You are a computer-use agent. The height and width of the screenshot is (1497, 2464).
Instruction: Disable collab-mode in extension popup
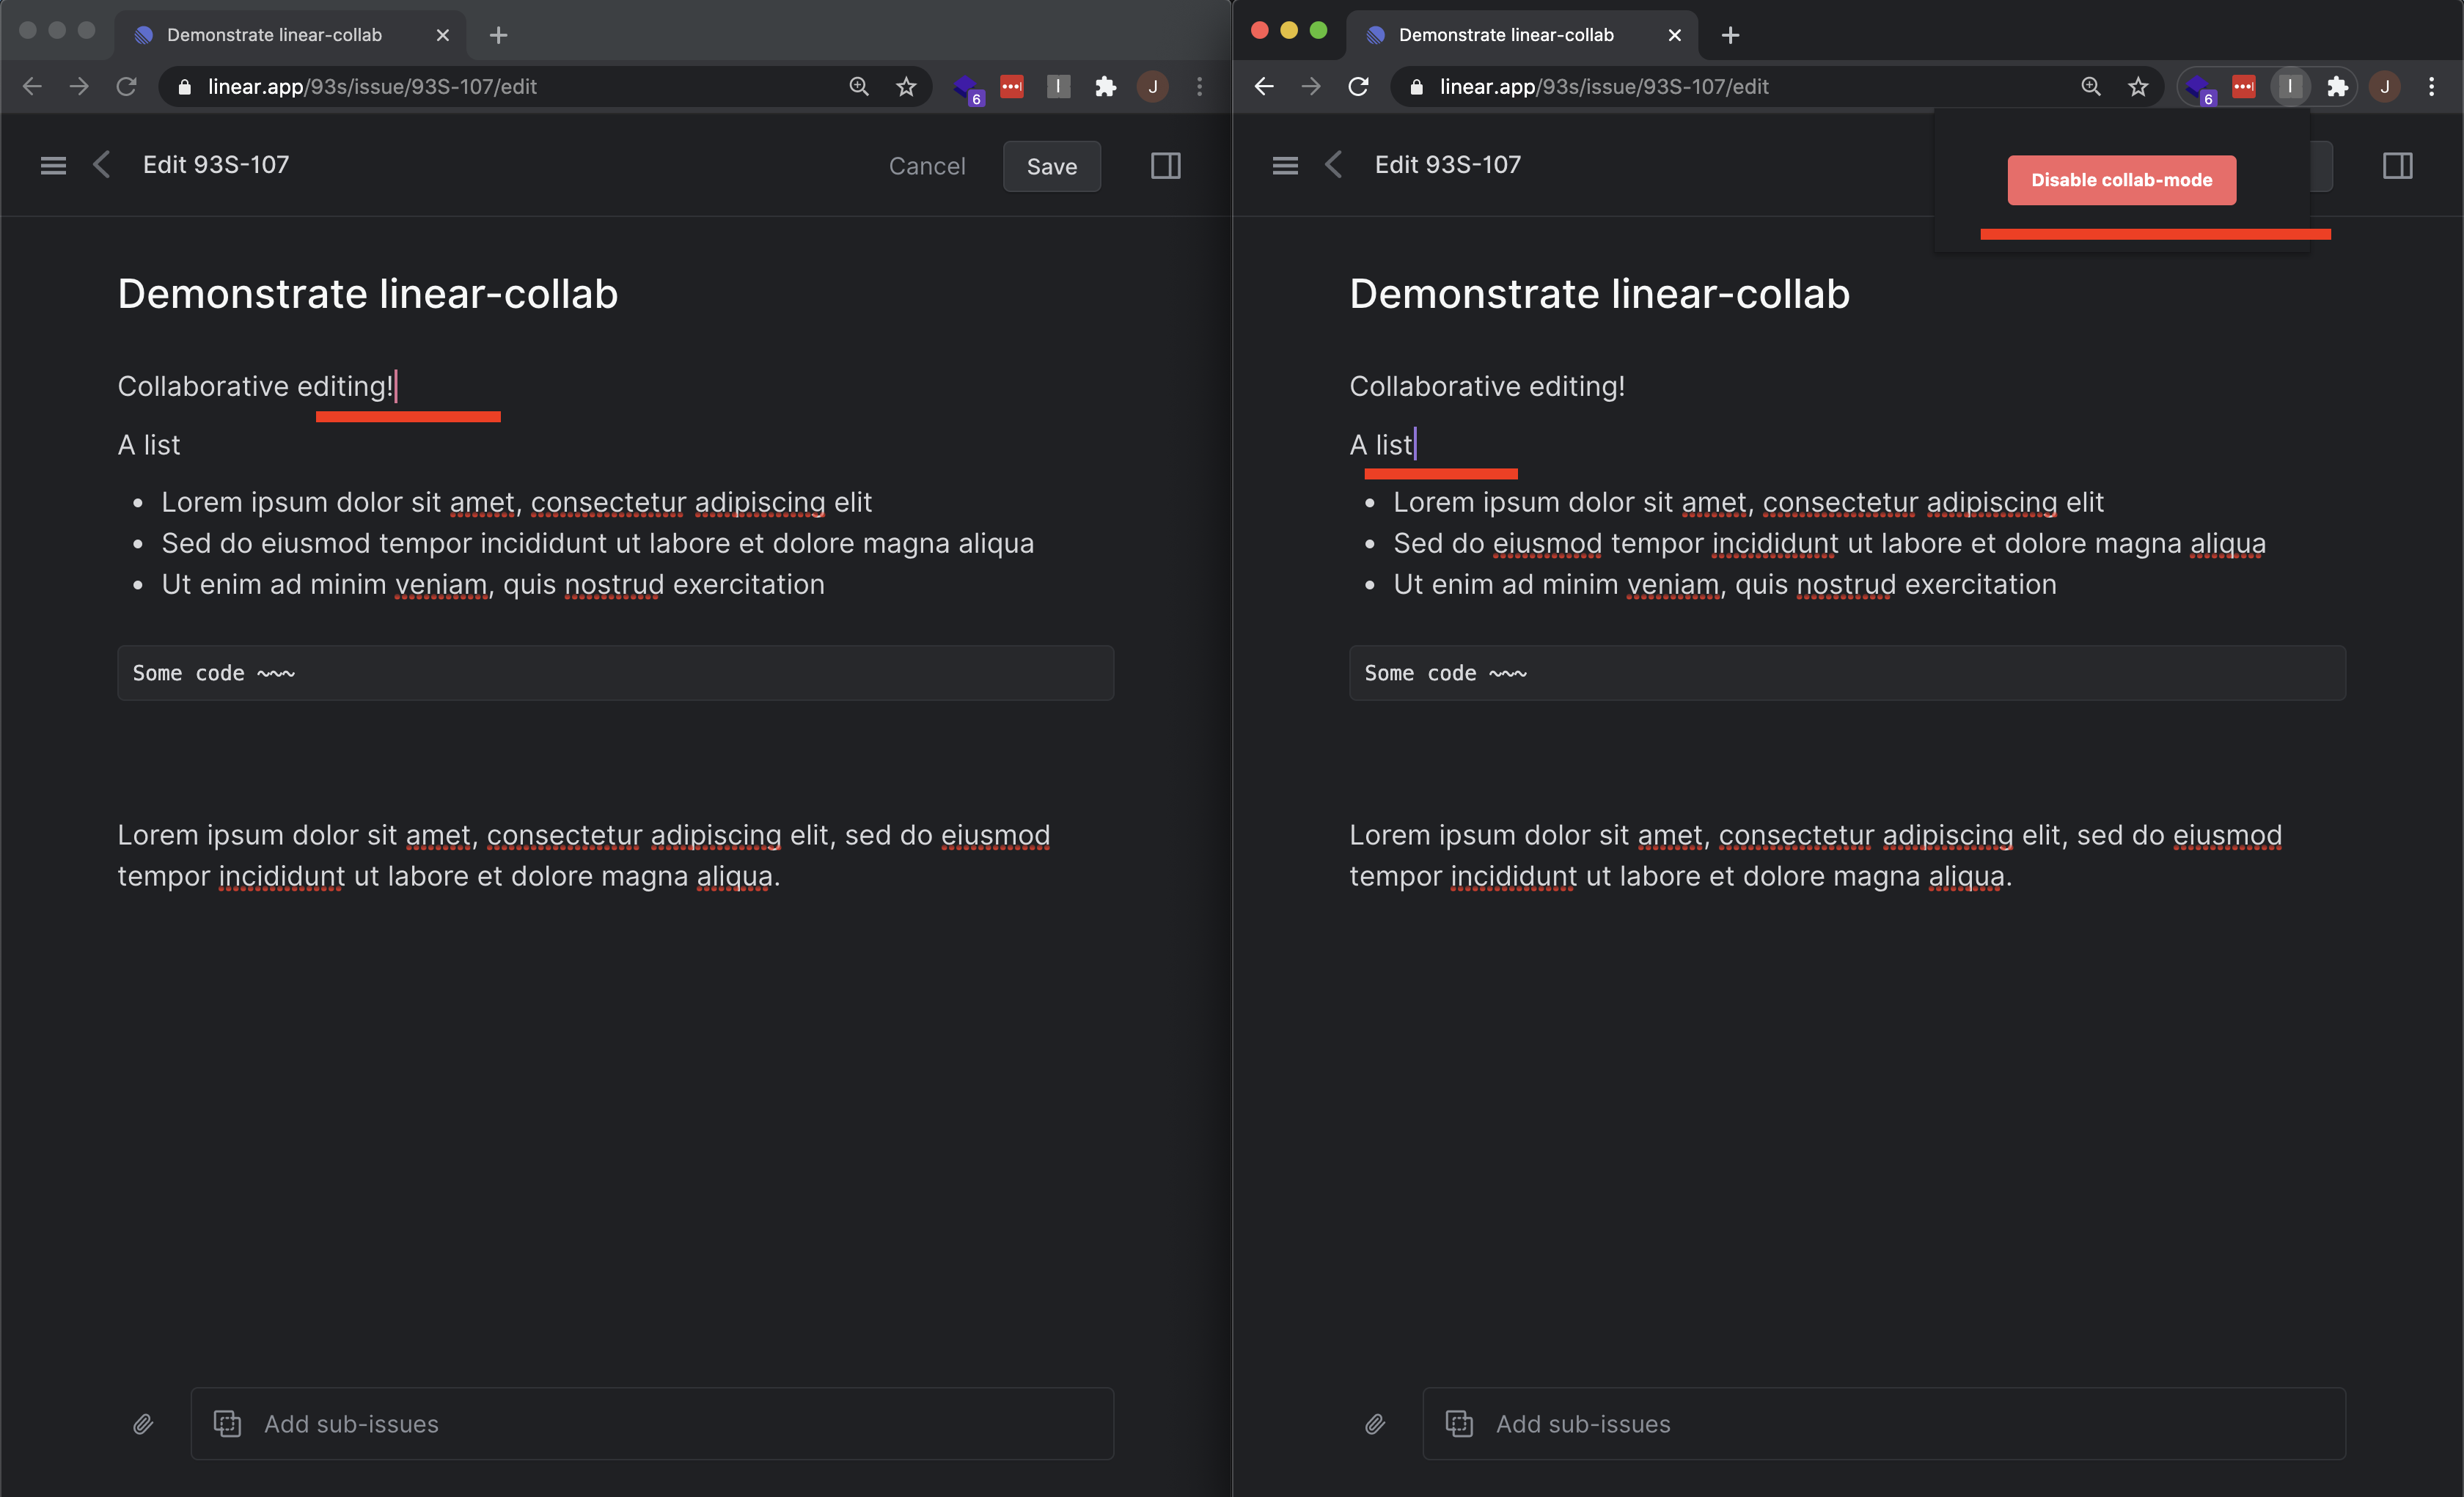pyautogui.click(x=2121, y=180)
